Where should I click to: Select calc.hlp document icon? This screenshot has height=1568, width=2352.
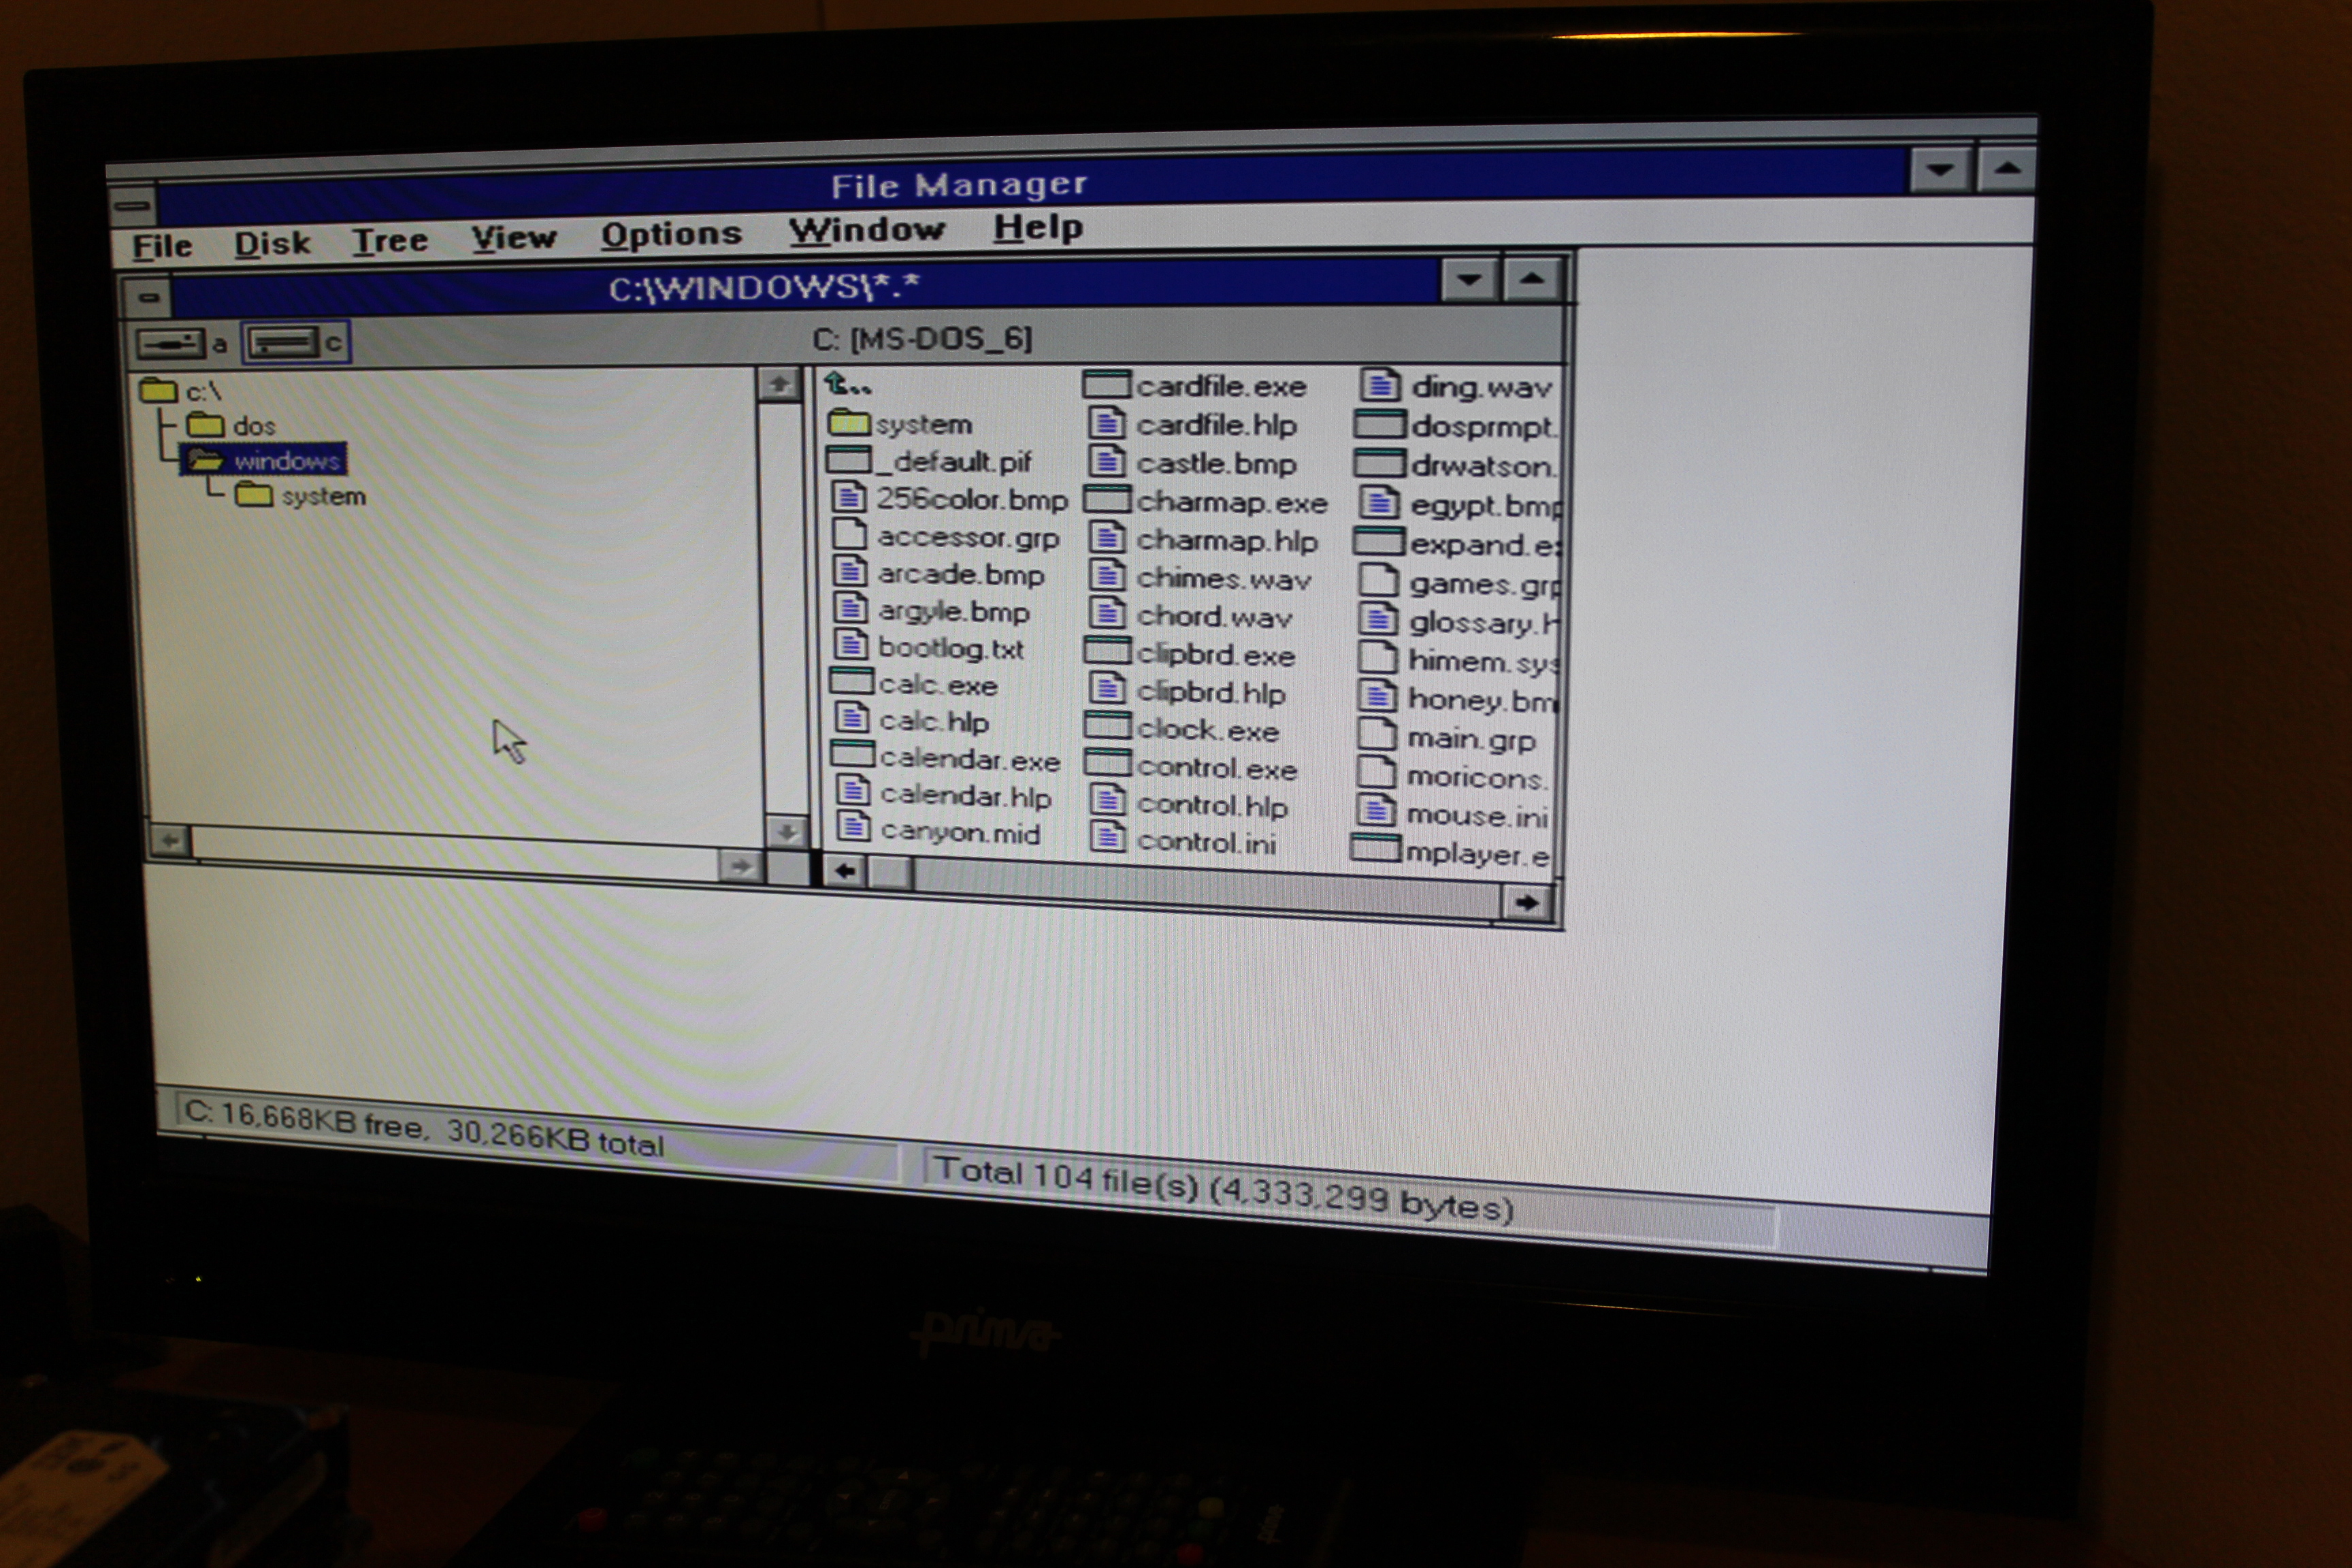tap(852, 719)
